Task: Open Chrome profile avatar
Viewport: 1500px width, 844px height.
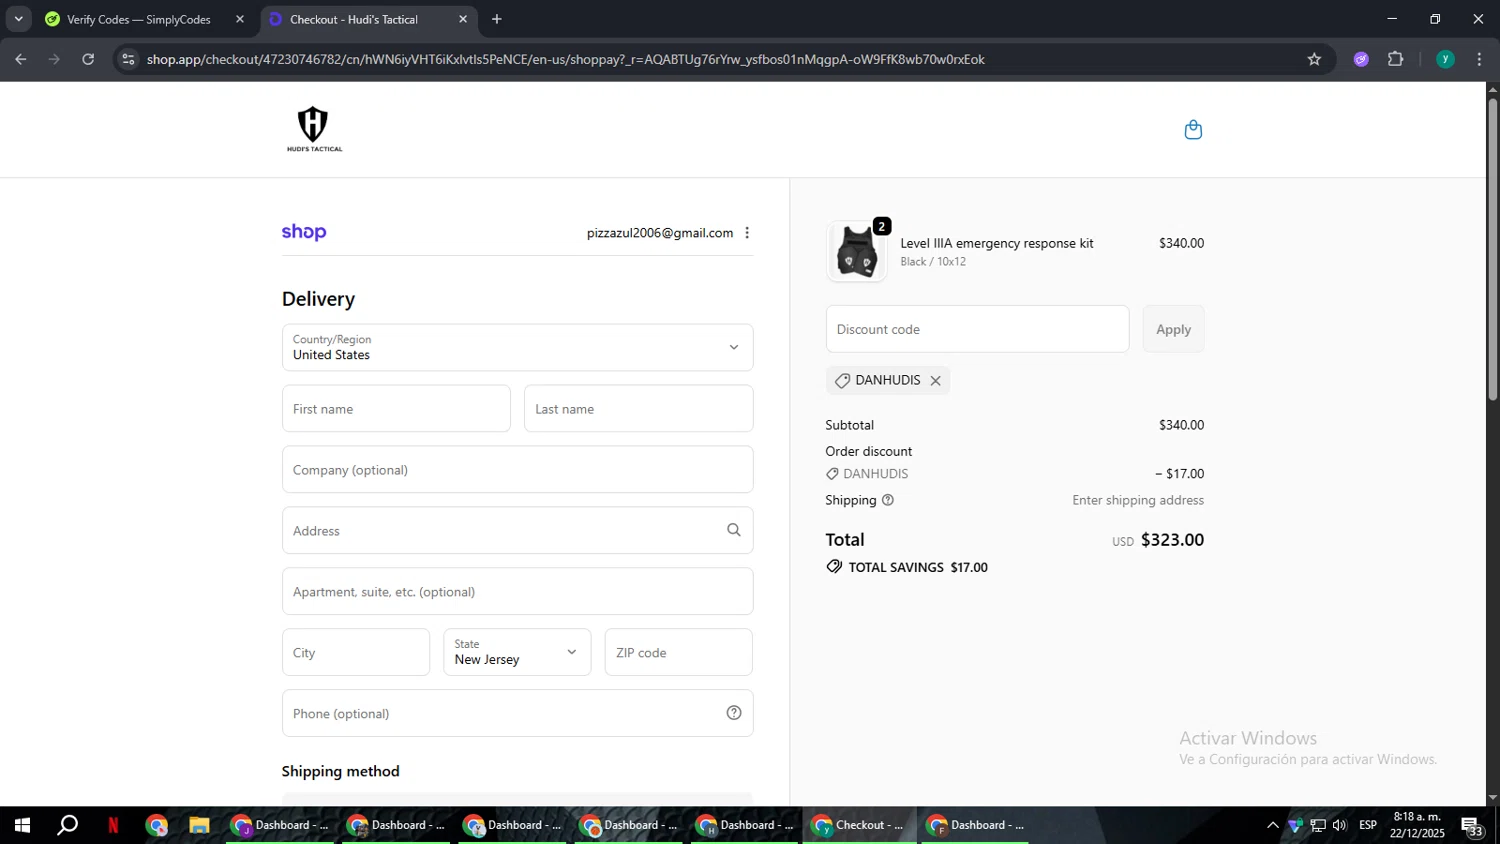Action: (1445, 59)
